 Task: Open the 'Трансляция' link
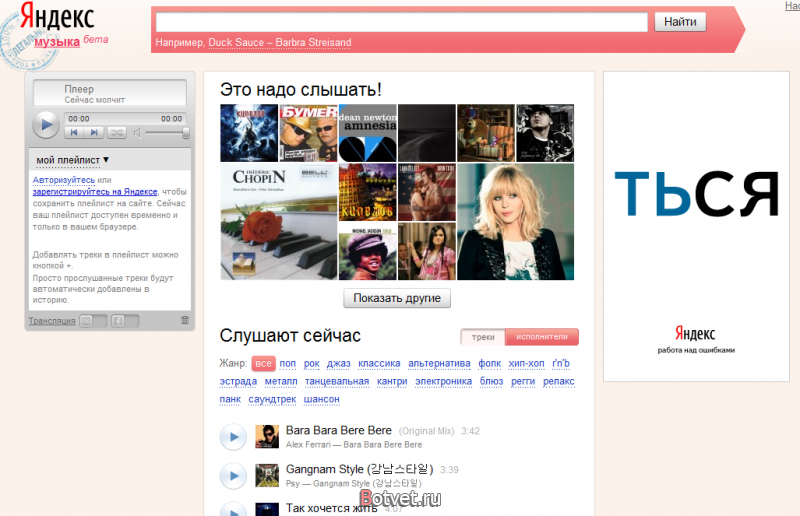52,321
